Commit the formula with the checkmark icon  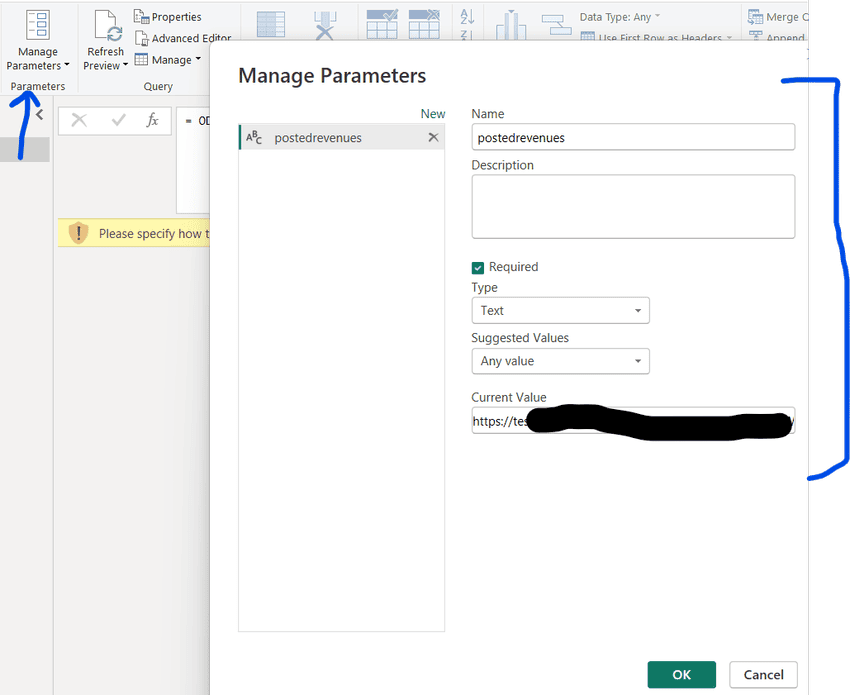(x=119, y=120)
